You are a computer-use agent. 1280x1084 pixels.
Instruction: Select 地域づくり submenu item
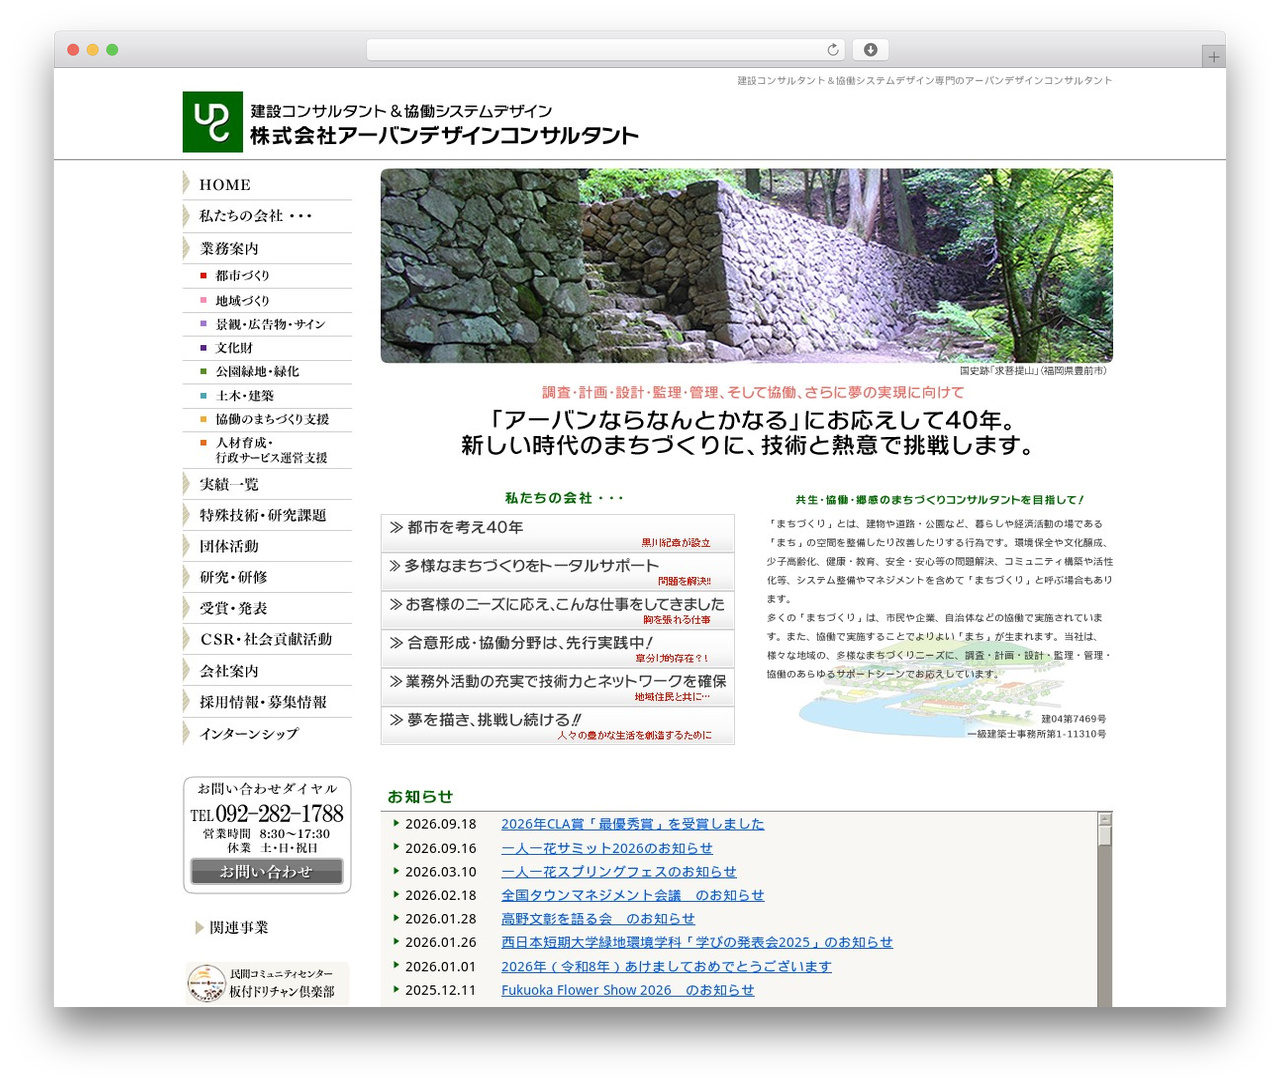pyautogui.click(x=267, y=300)
